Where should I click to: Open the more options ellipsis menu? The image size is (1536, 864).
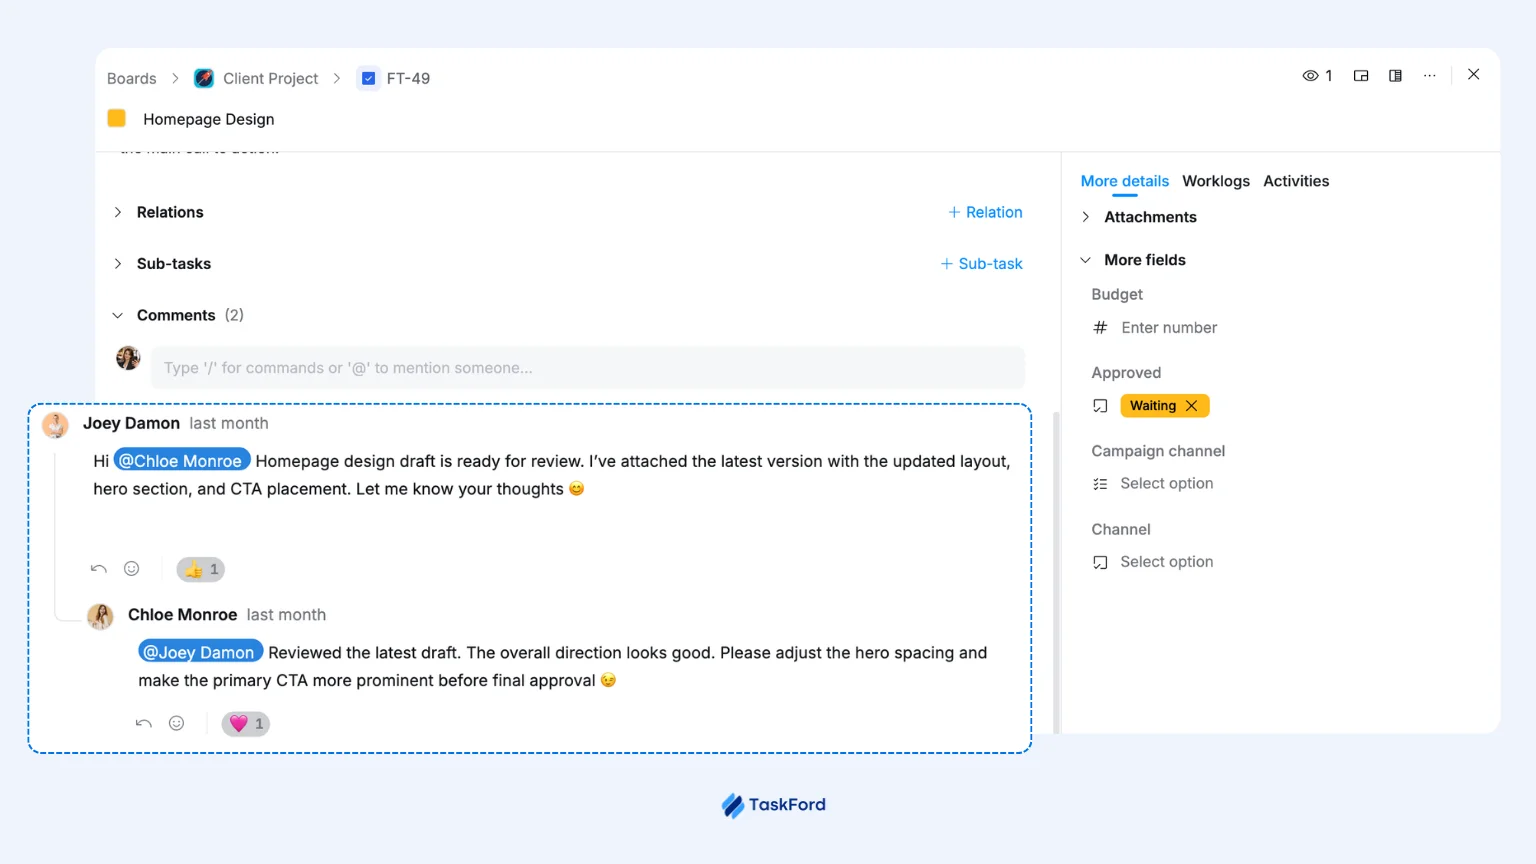[x=1430, y=76]
